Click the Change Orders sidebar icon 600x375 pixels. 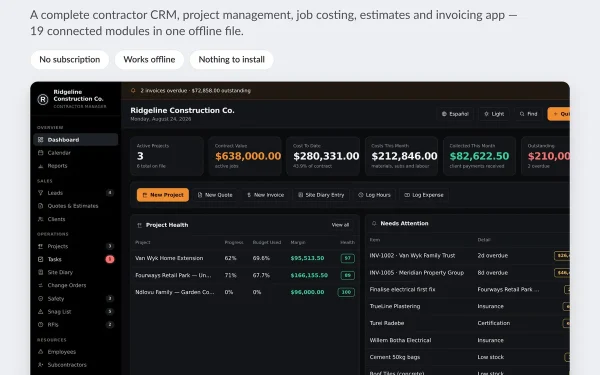pyautogui.click(x=41, y=285)
